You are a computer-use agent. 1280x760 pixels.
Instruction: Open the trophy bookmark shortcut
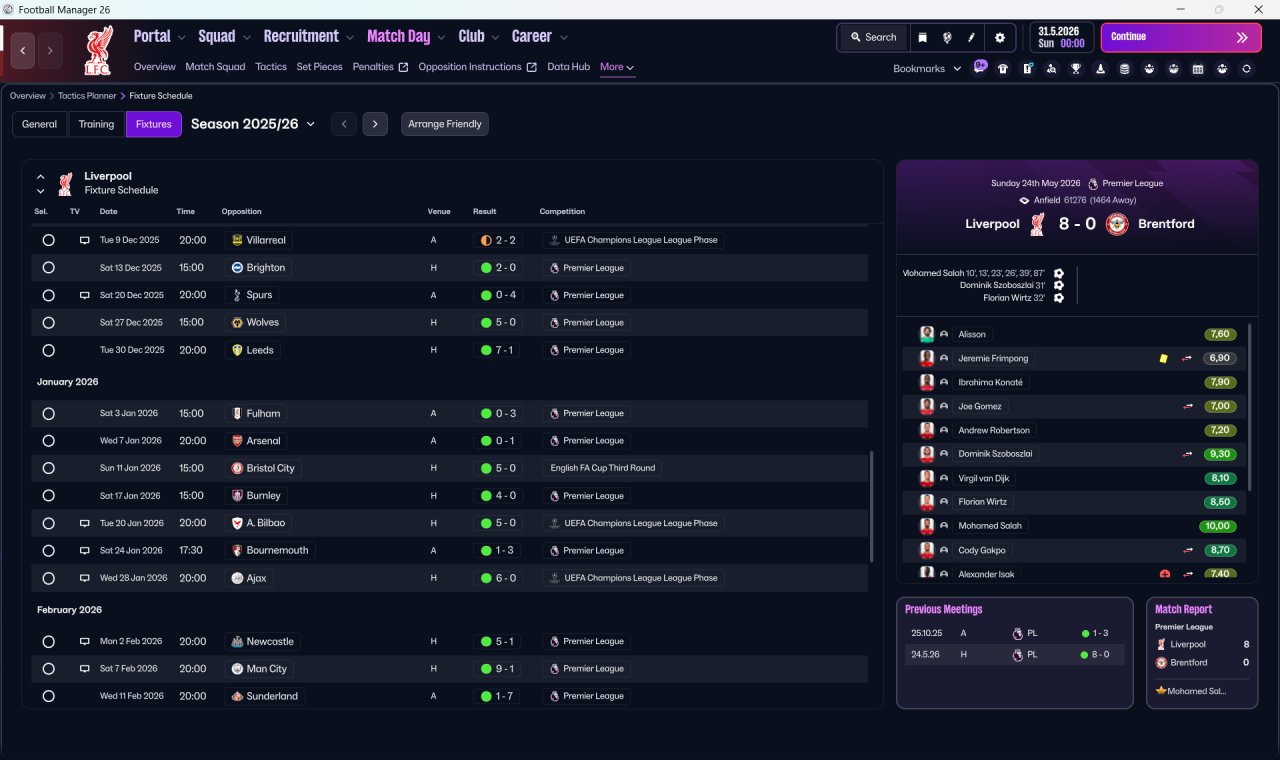click(1076, 69)
